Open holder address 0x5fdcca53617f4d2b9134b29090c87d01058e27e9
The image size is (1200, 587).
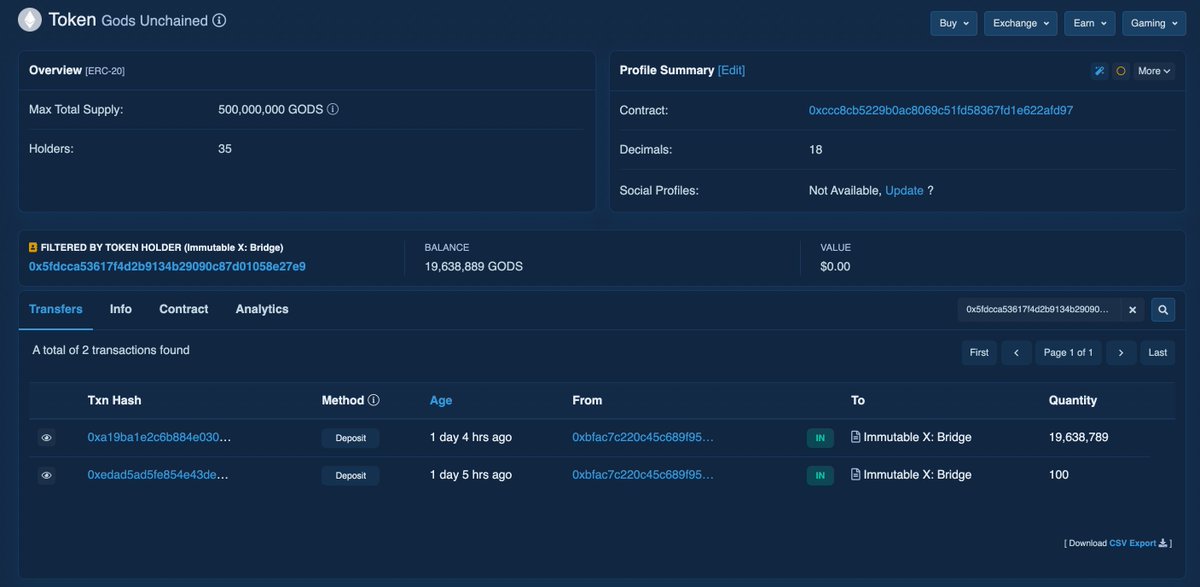click(167, 266)
